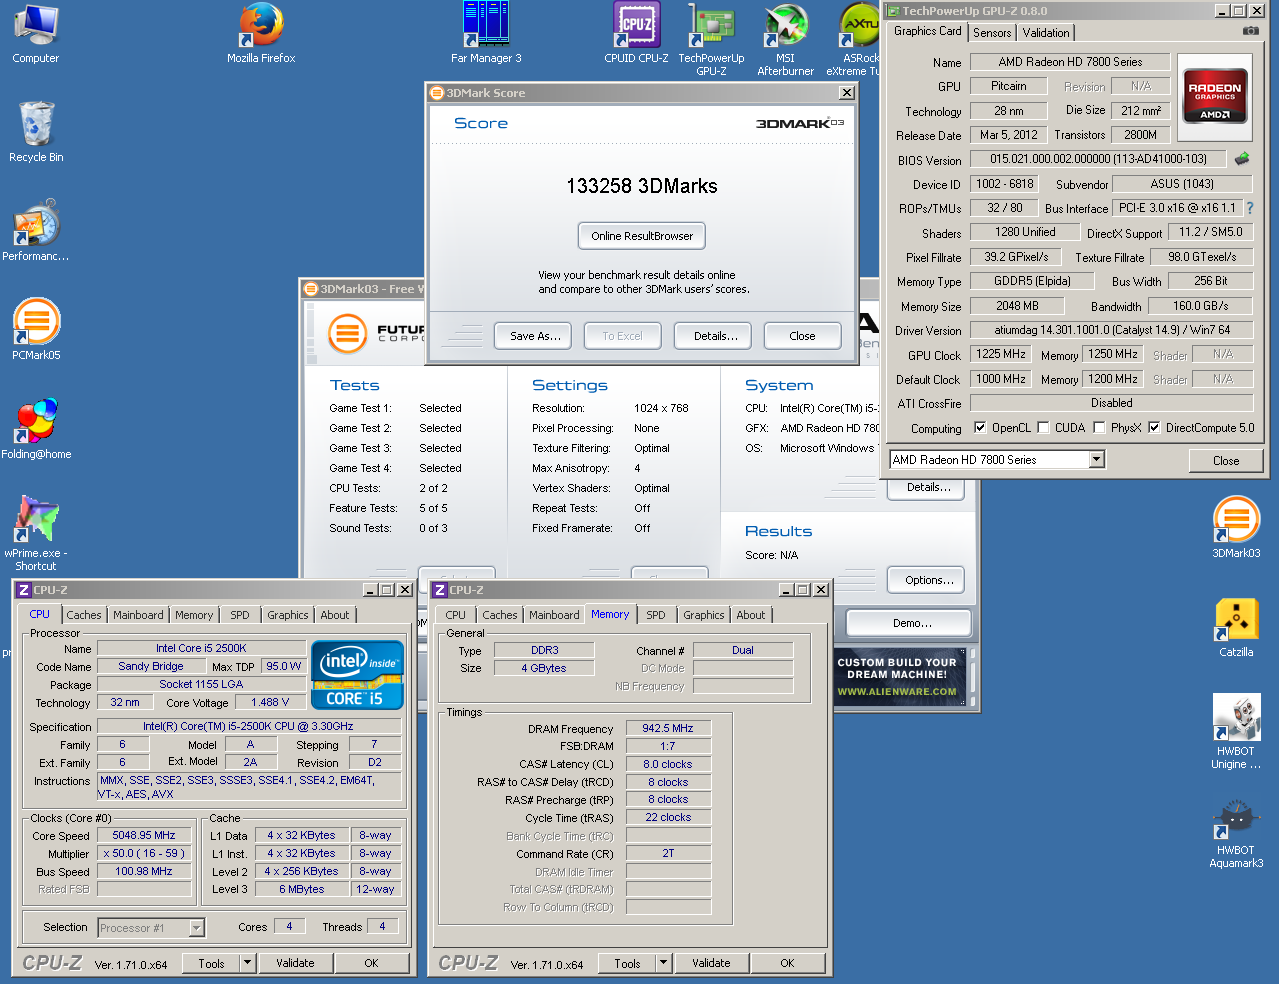Switch to the Sensors tab in GPU-Z

pos(992,33)
